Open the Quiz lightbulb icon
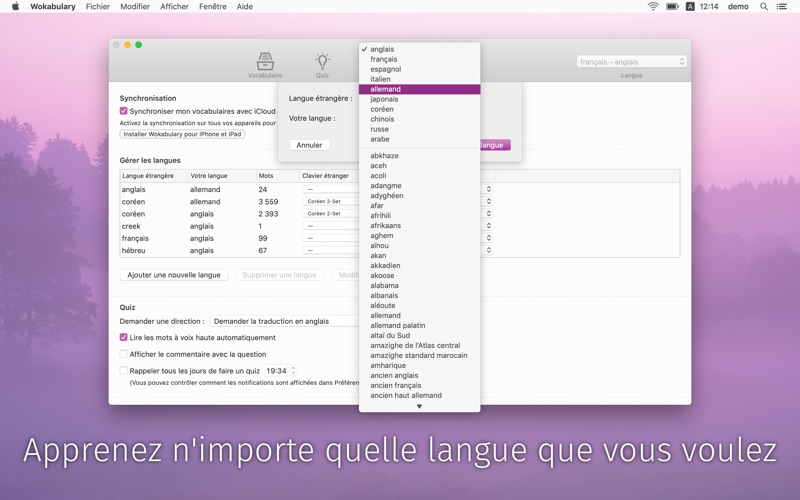 pos(322,65)
